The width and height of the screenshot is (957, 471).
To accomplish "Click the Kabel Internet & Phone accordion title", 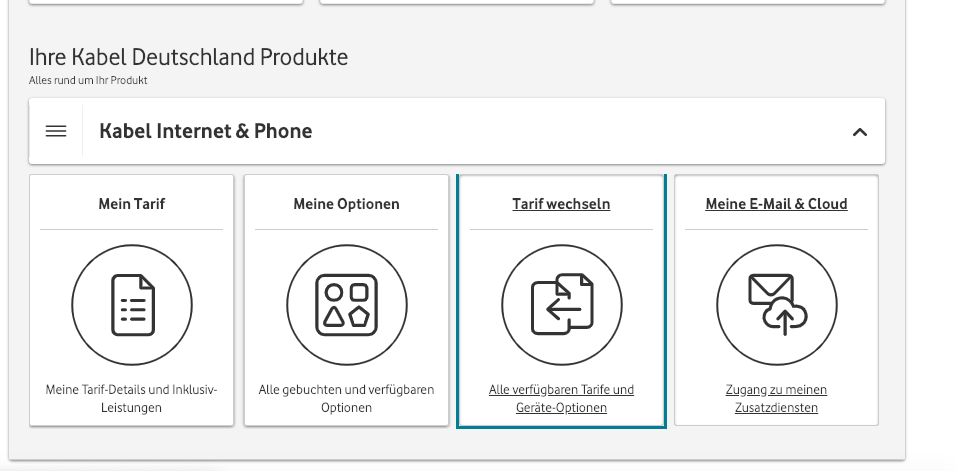I will (206, 131).
